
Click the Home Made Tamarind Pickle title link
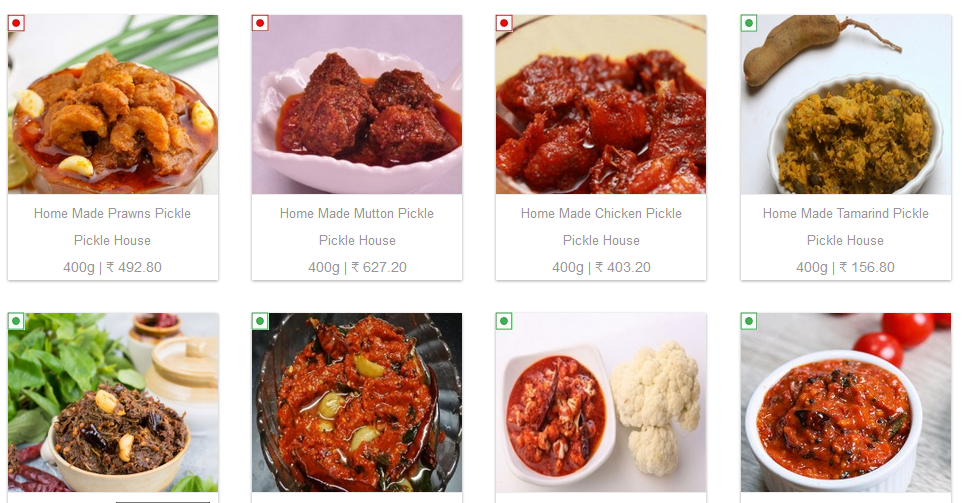click(x=846, y=213)
